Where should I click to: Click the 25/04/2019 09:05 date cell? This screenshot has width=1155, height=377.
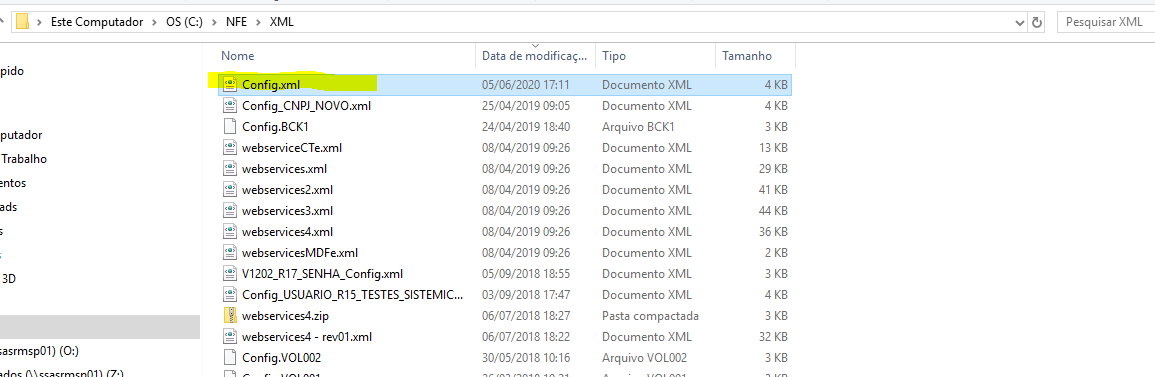tap(525, 105)
